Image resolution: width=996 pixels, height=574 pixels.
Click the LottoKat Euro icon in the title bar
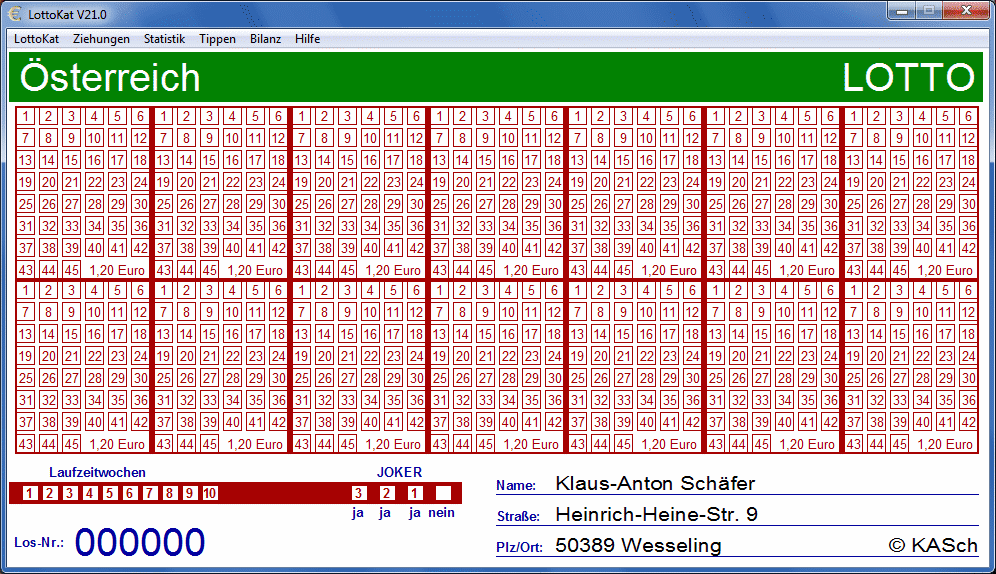(x=14, y=13)
